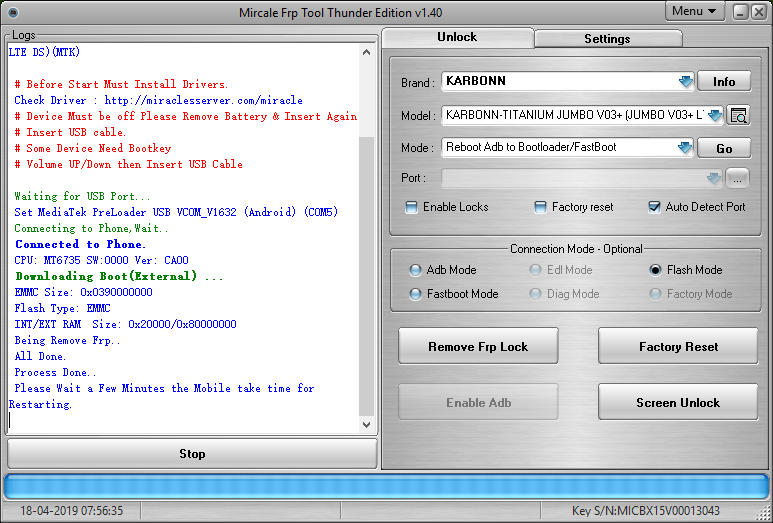
Task: Select Diag Mode radio button
Action: coord(535,294)
